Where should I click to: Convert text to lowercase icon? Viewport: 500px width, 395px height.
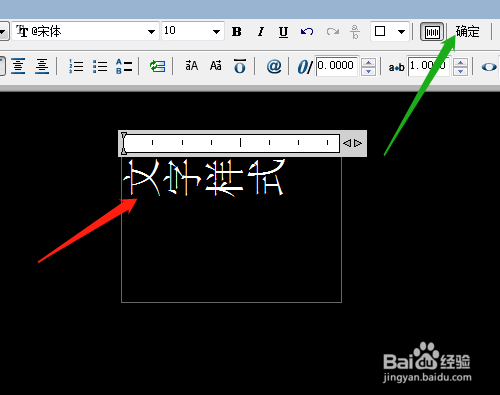pos(216,66)
